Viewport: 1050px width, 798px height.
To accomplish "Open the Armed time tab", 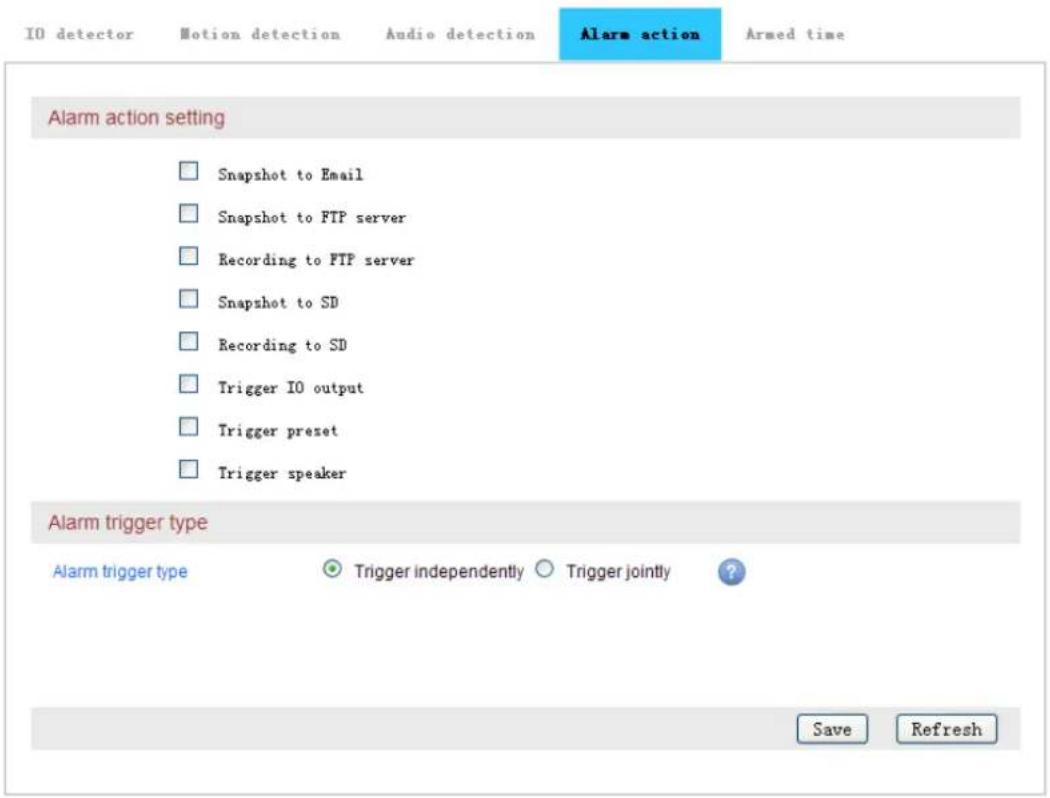I will 795,33.
